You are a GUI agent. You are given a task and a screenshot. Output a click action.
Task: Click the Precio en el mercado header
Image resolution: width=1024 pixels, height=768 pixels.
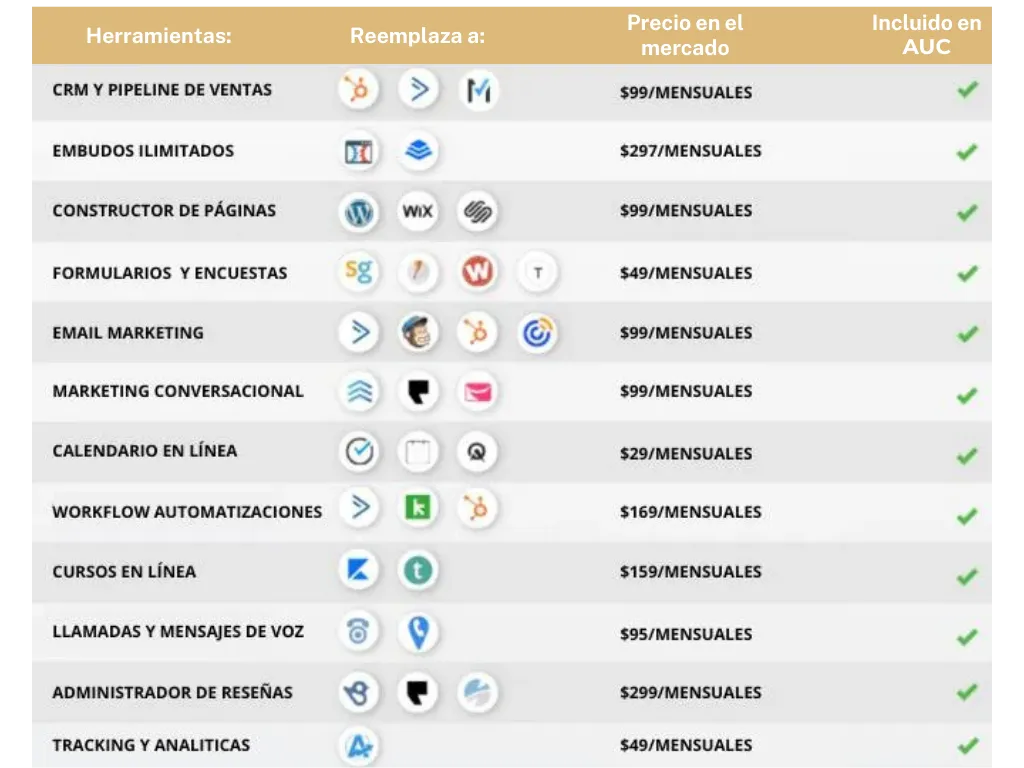coord(685,36)
